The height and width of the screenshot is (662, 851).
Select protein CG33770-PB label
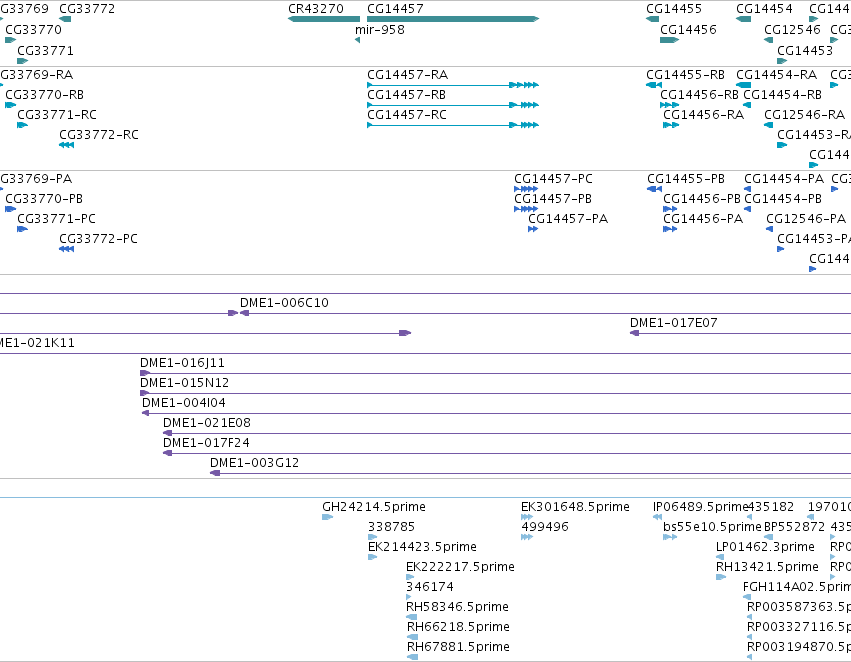[44, 199]
